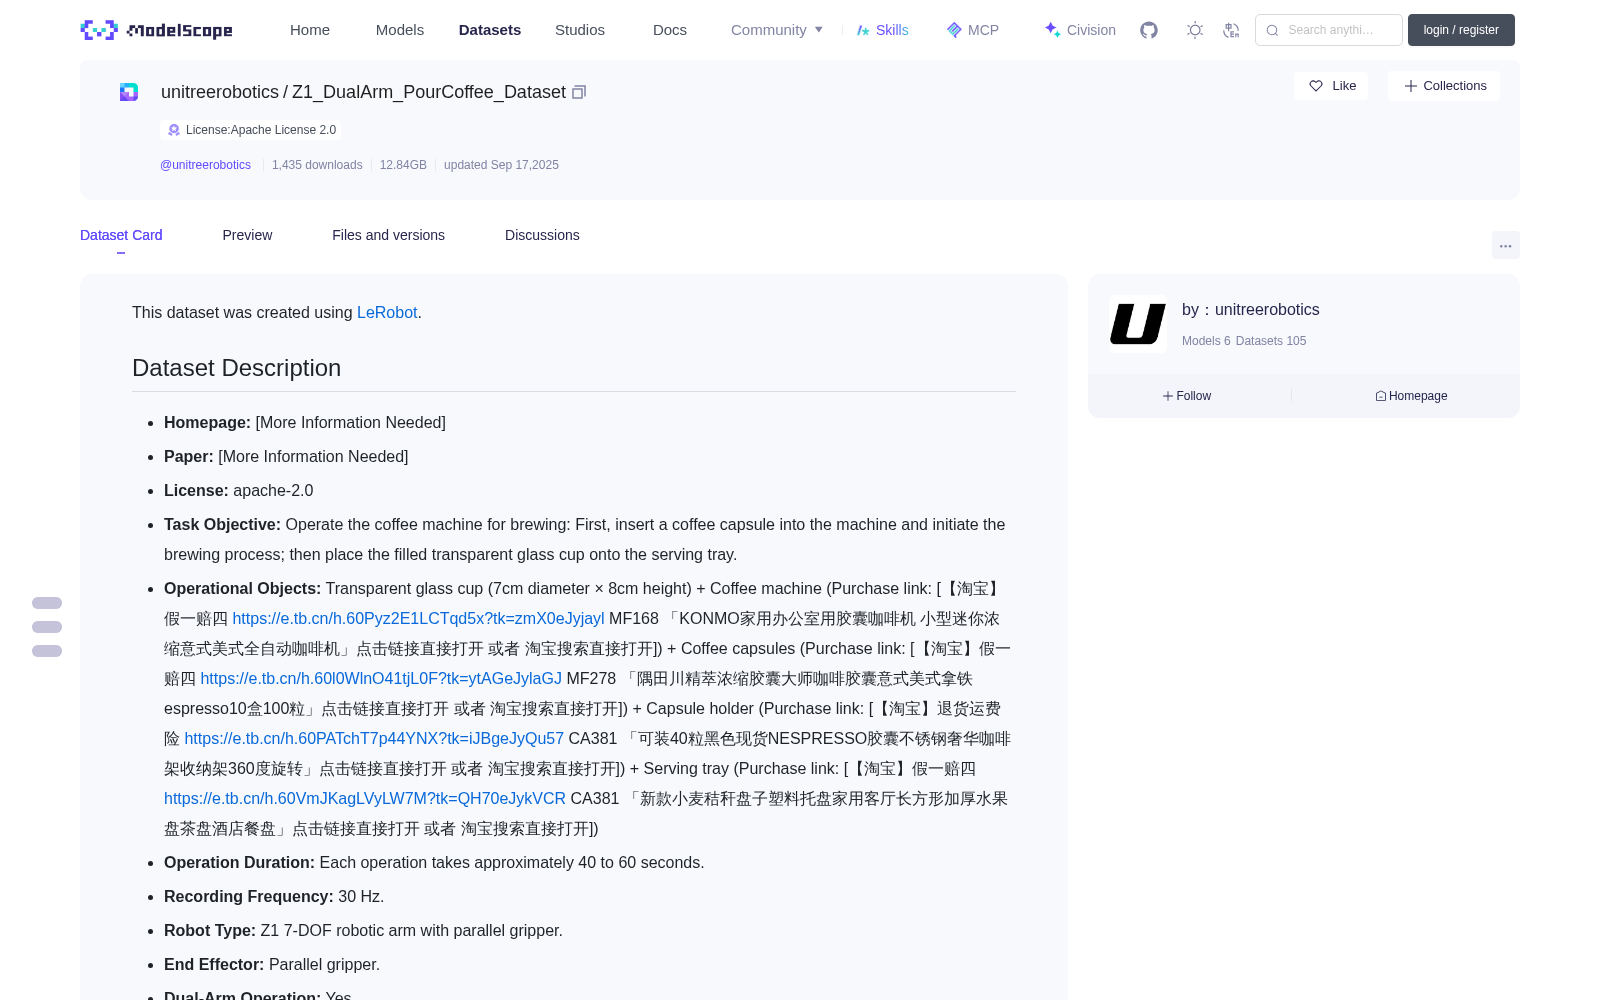Click the search magnifier icon

coord(1272,30)
